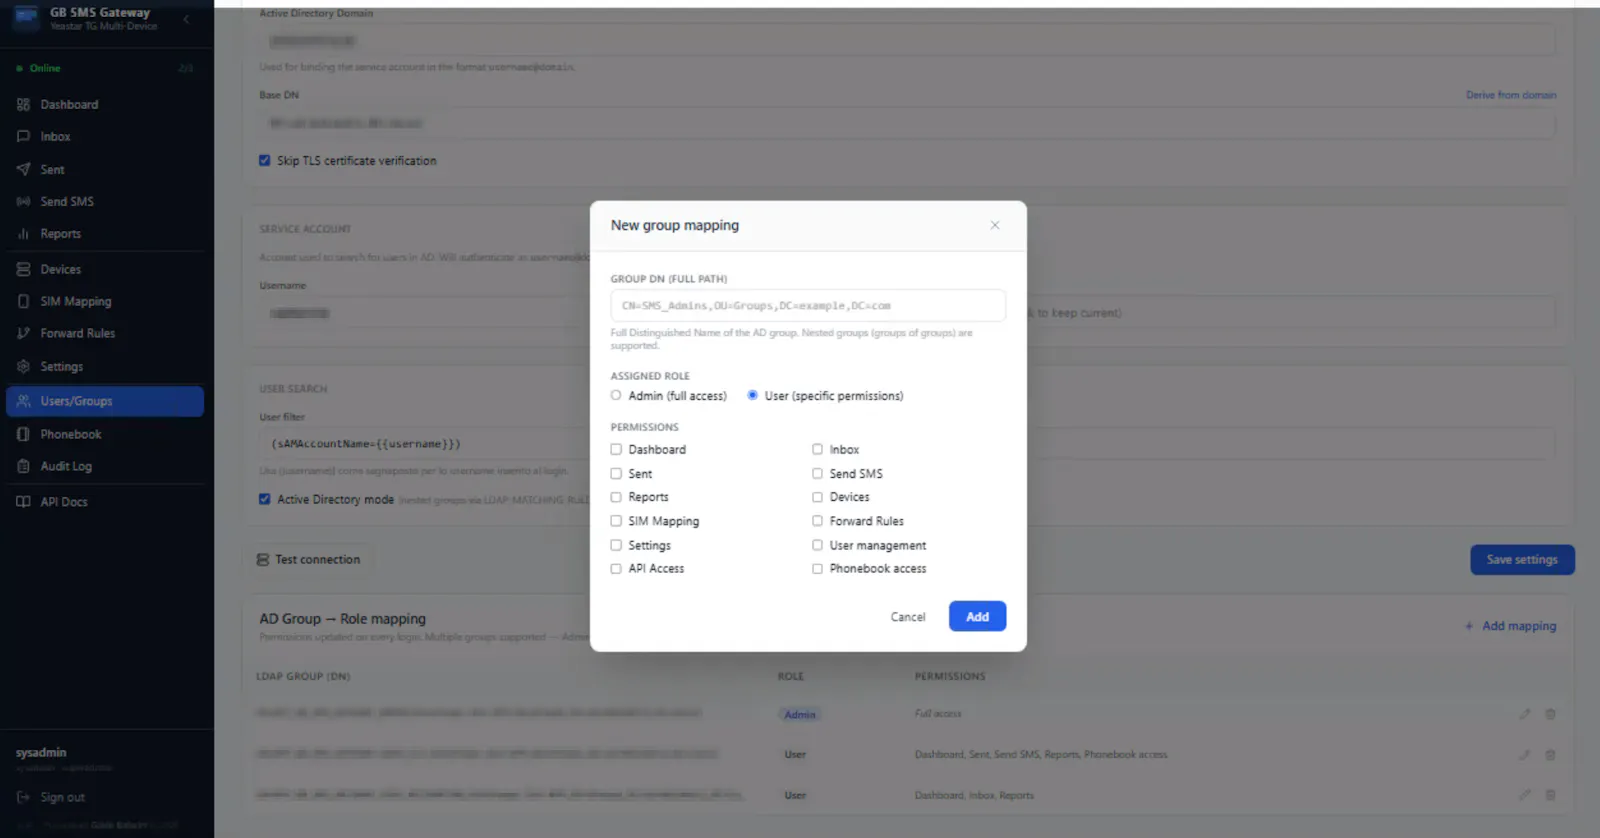Click the Online status text
Viewport: 1600px width, 838px height.
(x=45, y=68)
